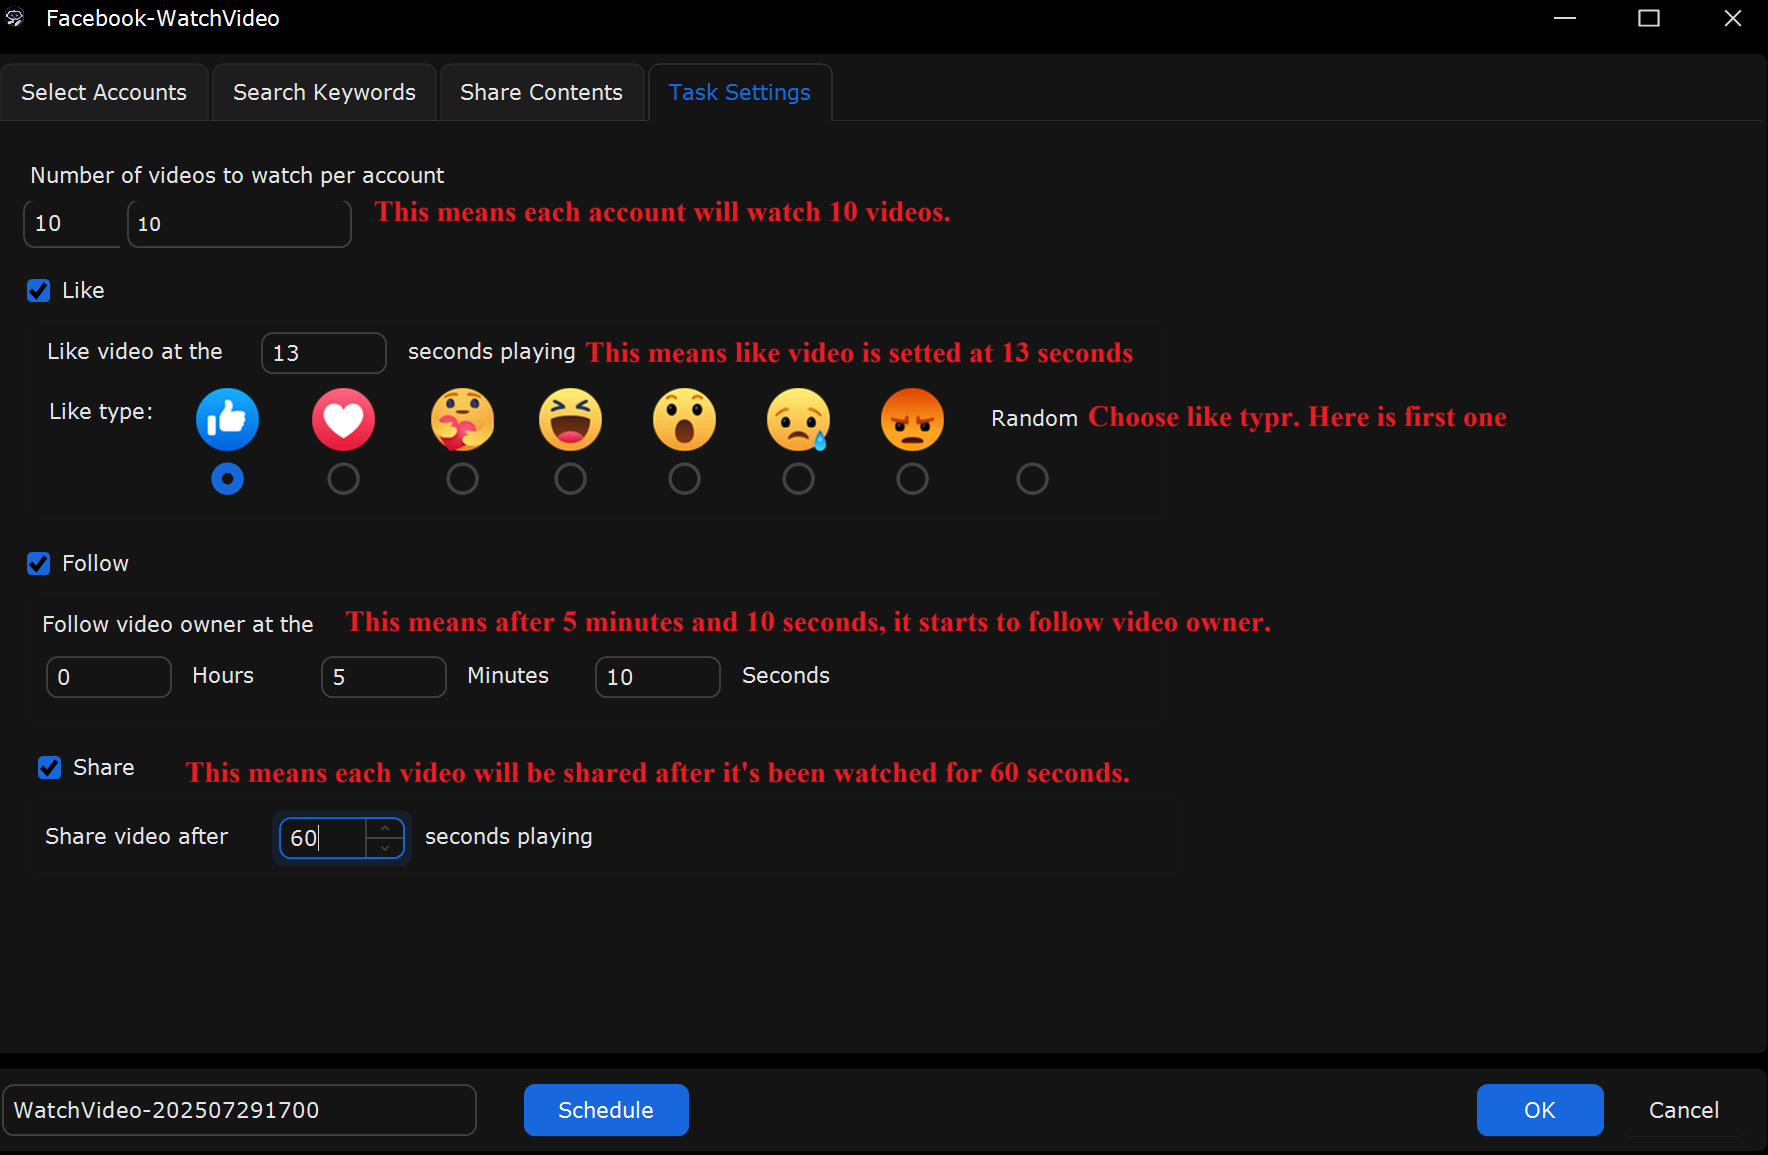
Task: Uncheck the Follow checkbox
Action: click(x=38, y=564)
